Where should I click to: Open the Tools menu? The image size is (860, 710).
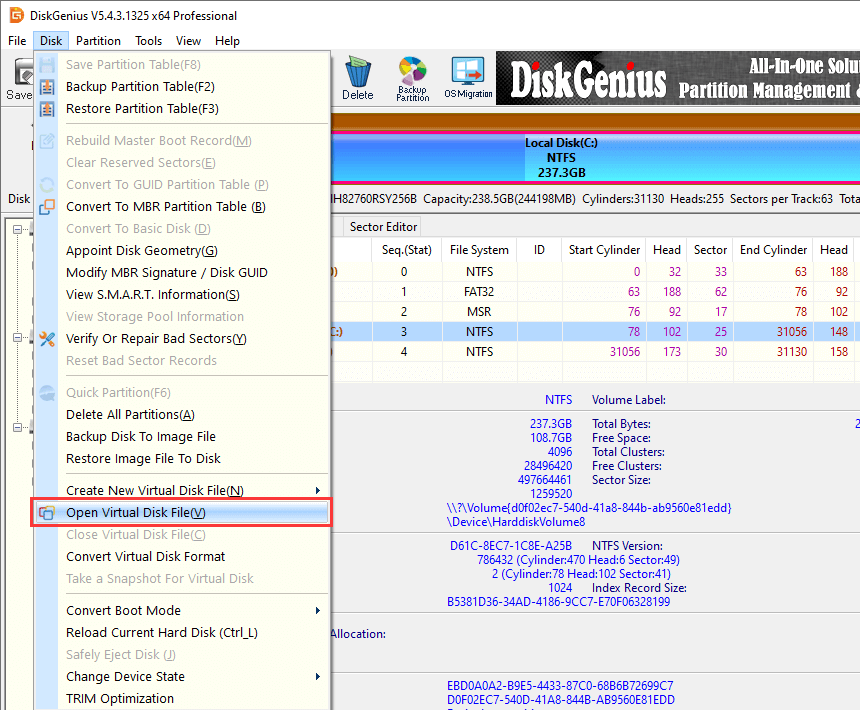click(149, 41)
